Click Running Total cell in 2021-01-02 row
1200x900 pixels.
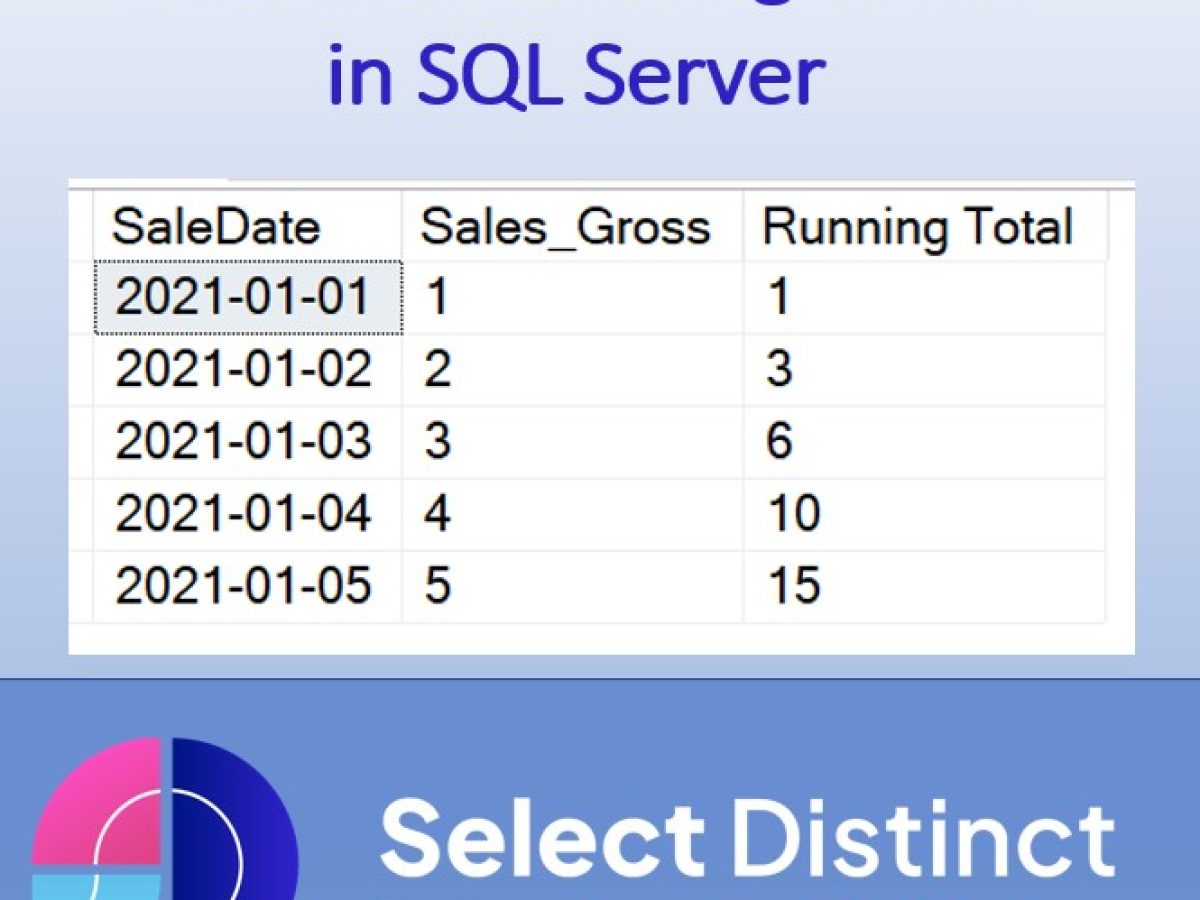[925, 370]
